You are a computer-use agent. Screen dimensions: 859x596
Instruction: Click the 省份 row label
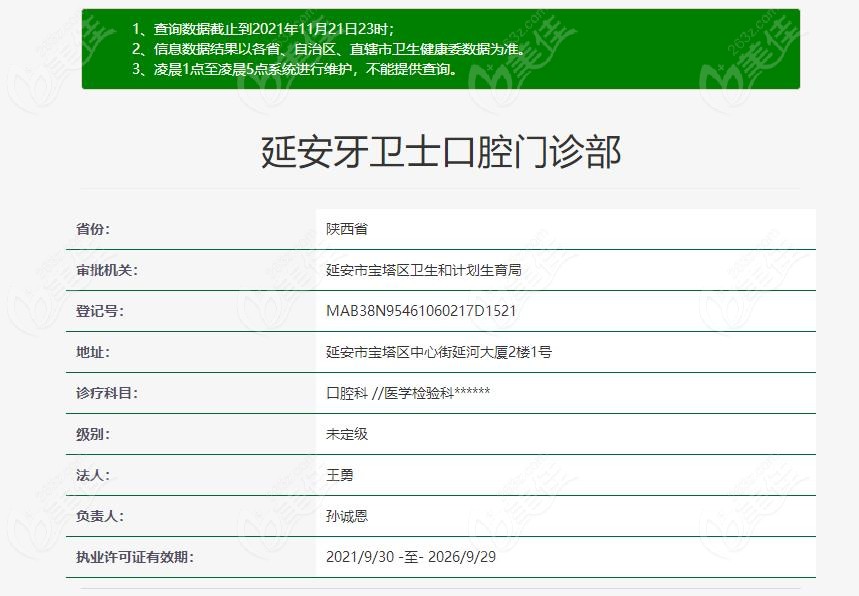[x=93, y=229]
